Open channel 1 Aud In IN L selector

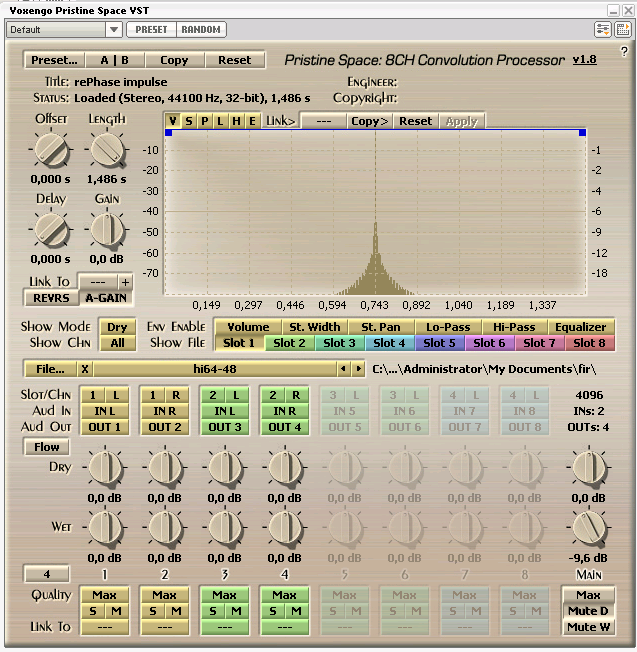pos(104,411)
